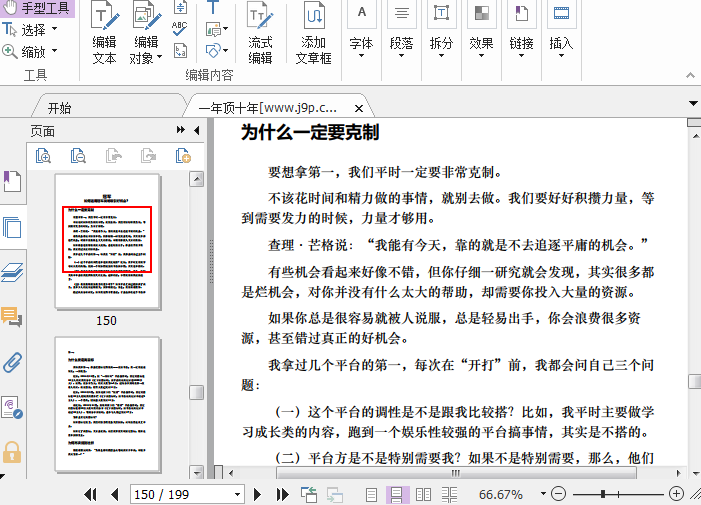Jump to the first page
Image resolution: width=701 pixels, height=505 pixels.
click(x=90, y=494)
